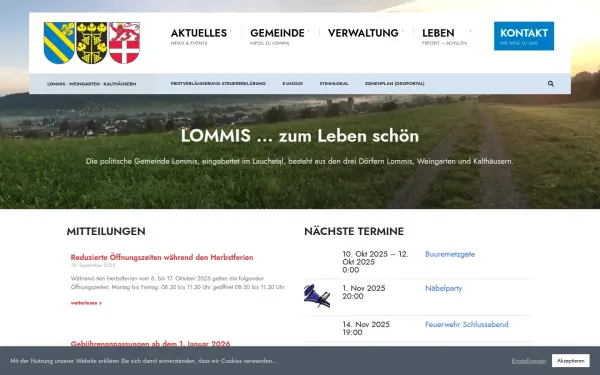Viewport: 600px width, 375px height.
Task: Click Lommis - Weingarten - Kalthäusern text
Action: [91, 84]
